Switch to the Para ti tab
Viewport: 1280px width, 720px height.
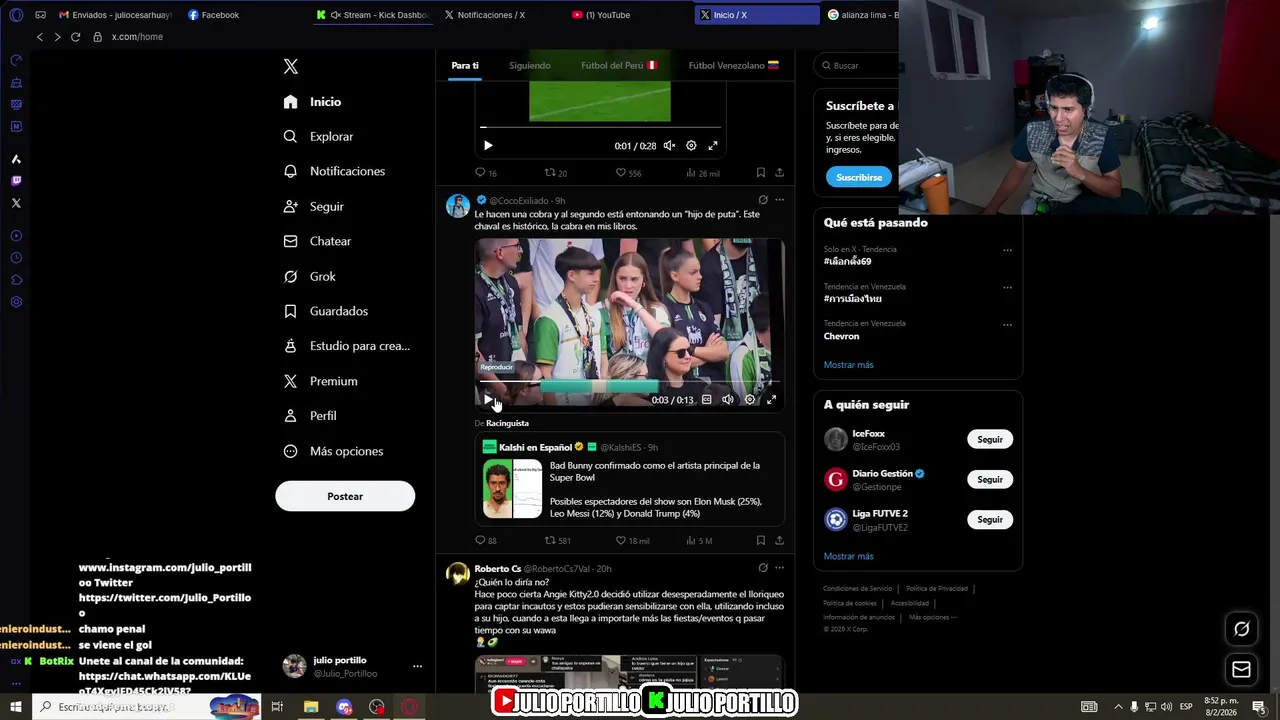(464, 66)
